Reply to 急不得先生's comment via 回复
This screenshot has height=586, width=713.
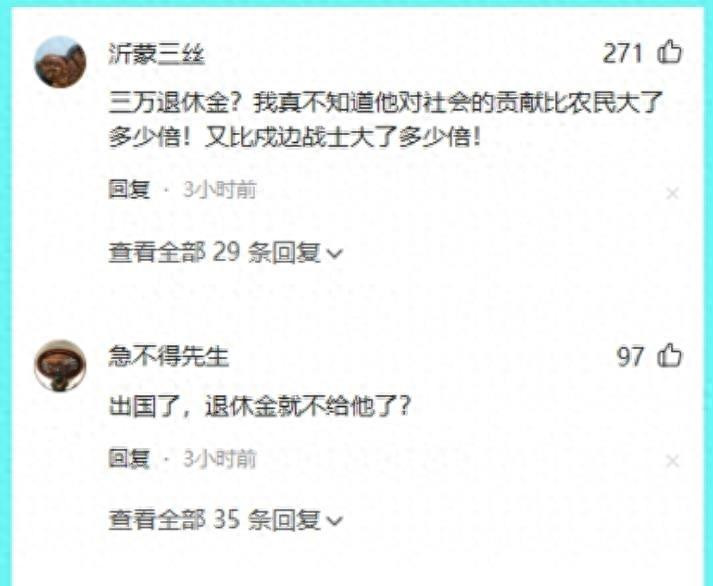[x=129, y=458]
